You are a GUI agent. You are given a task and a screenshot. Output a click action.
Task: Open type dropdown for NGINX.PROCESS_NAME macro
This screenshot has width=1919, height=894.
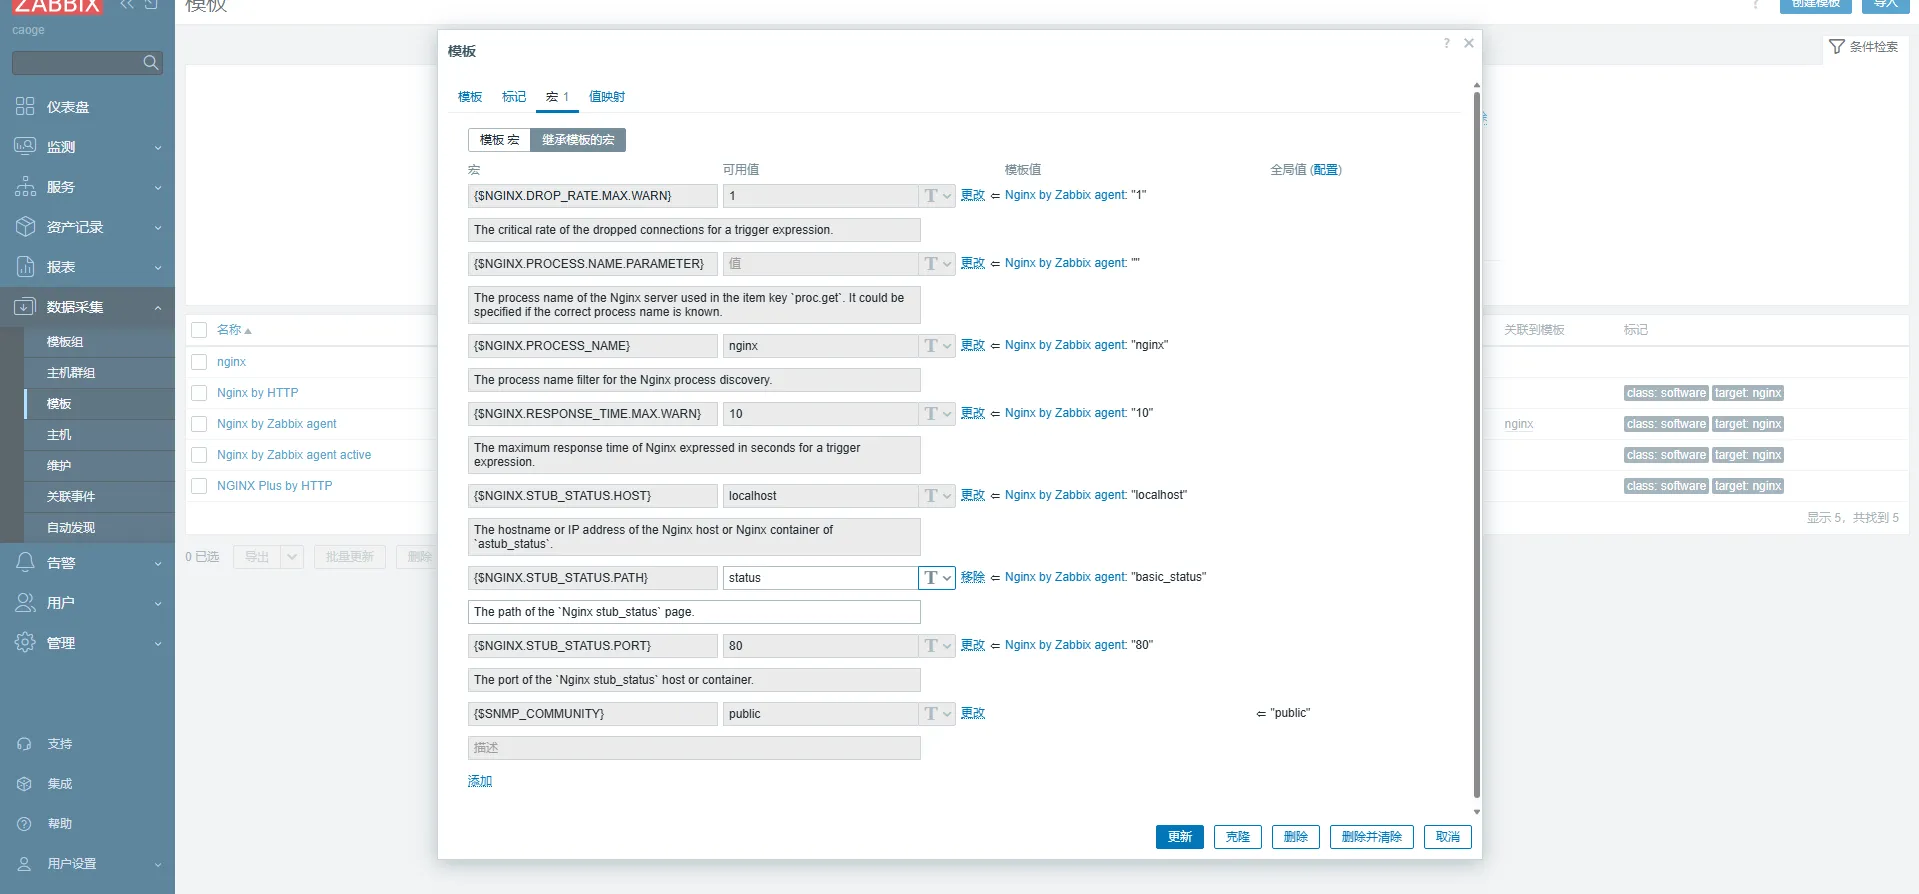pyautogui.click(x=937, y=346)
